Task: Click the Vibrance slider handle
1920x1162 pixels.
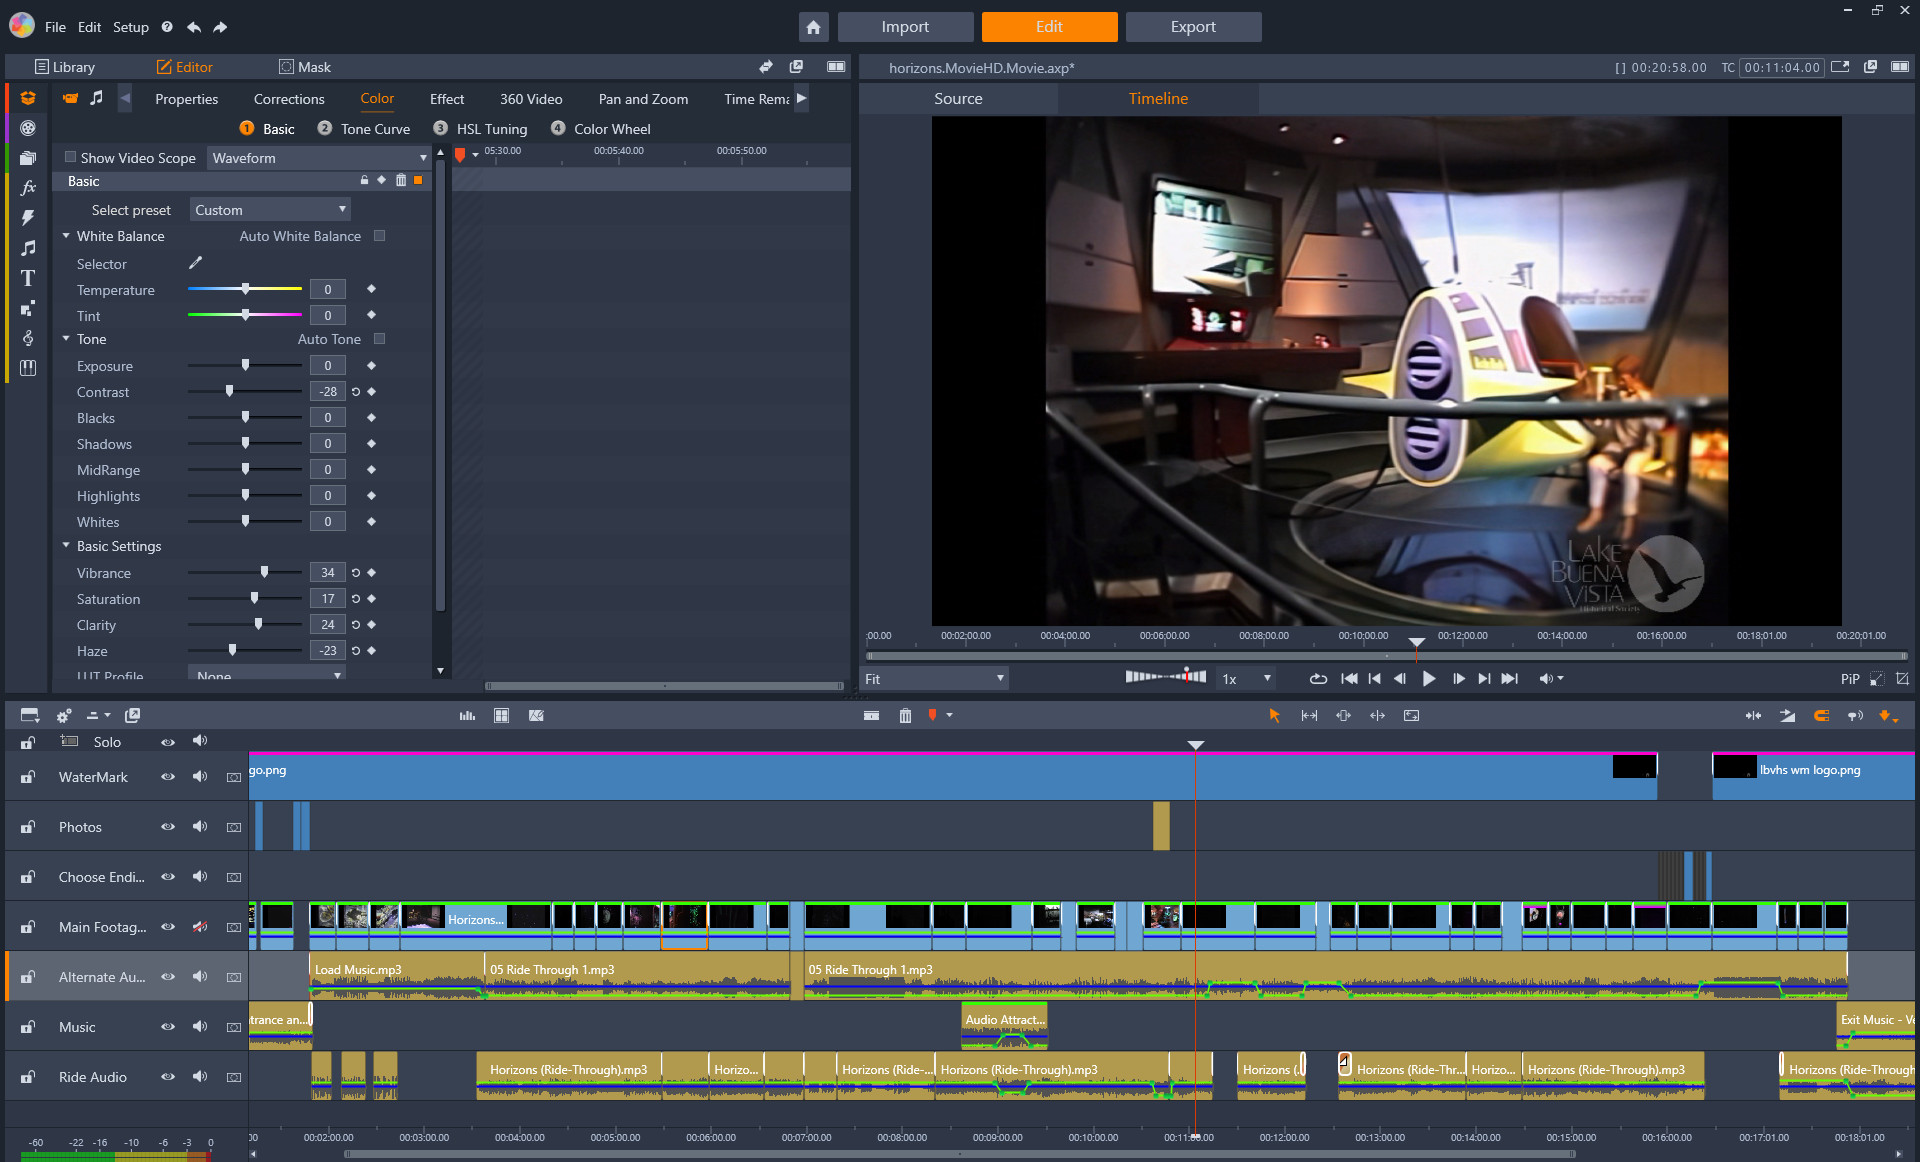Action: (x=264, y=572)
